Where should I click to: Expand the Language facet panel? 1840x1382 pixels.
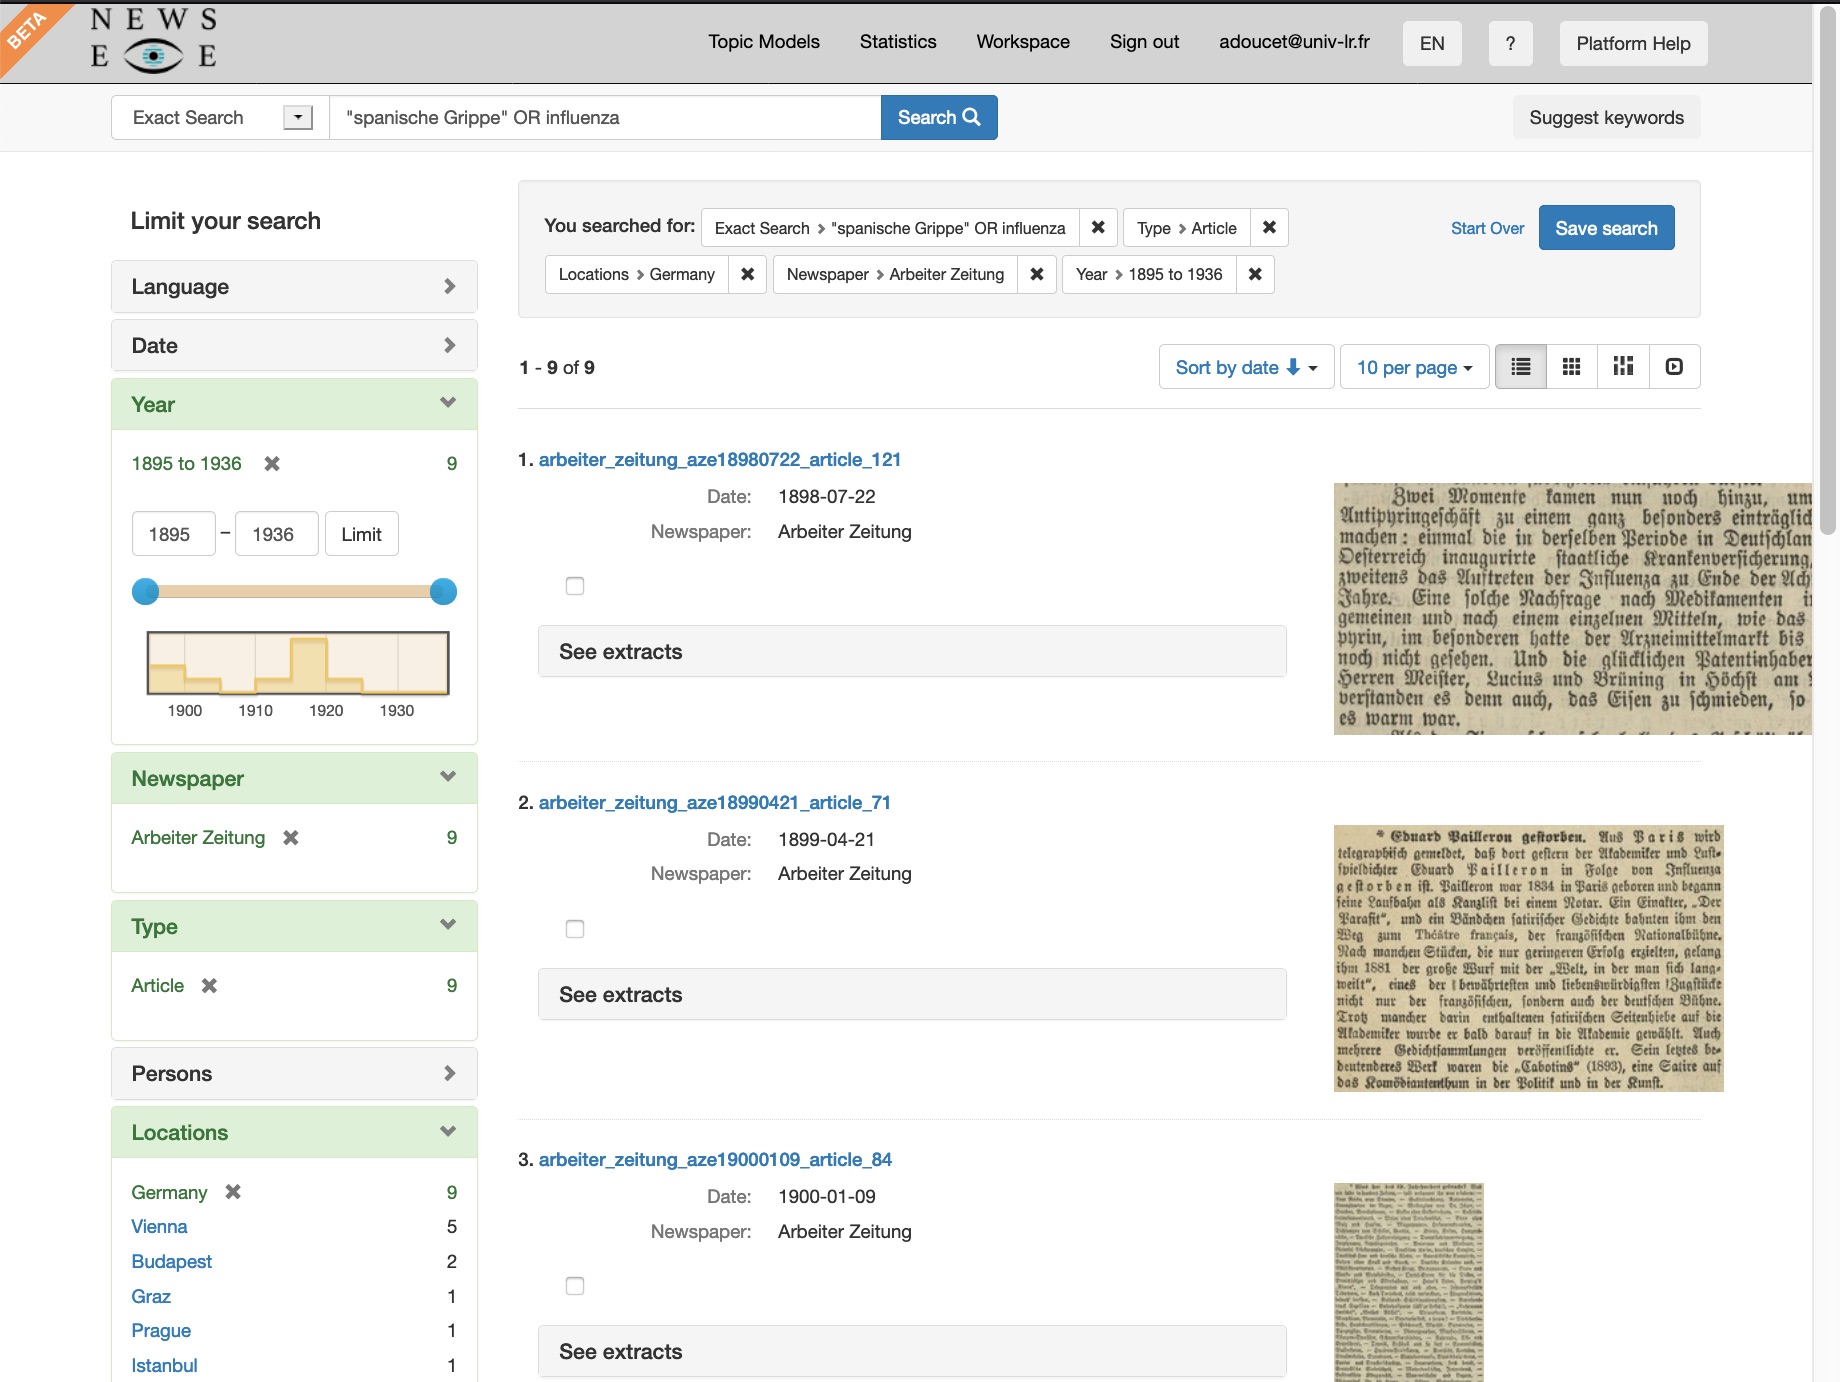[x=294, y=287]
